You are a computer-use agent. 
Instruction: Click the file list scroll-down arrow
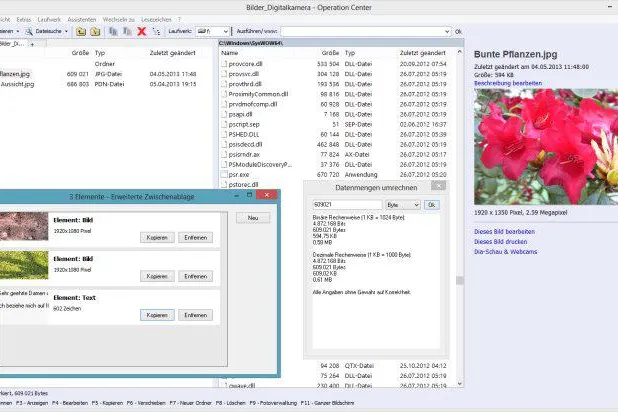pyautogui.click(x=460, y=384)
